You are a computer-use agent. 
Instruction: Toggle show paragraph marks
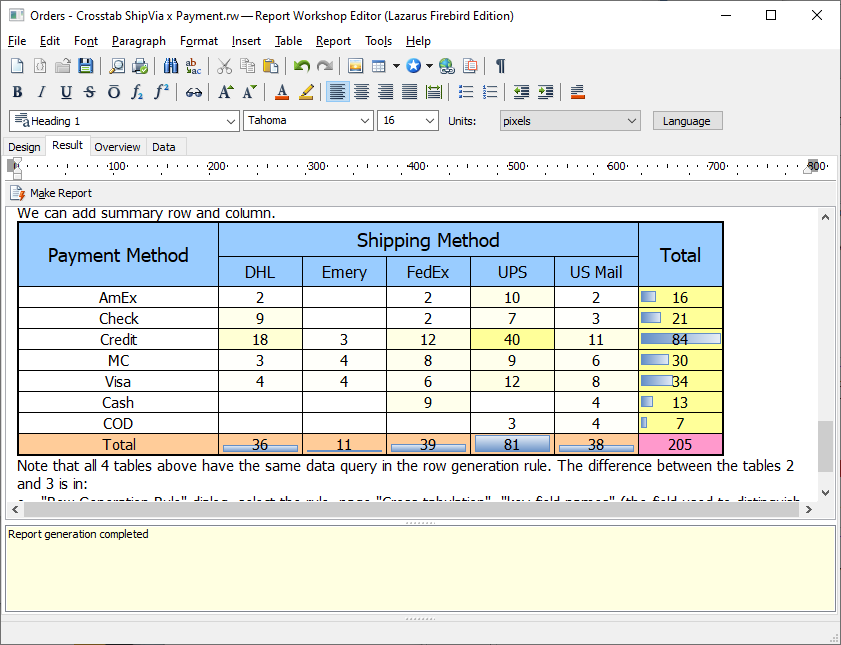pos(500,66)
